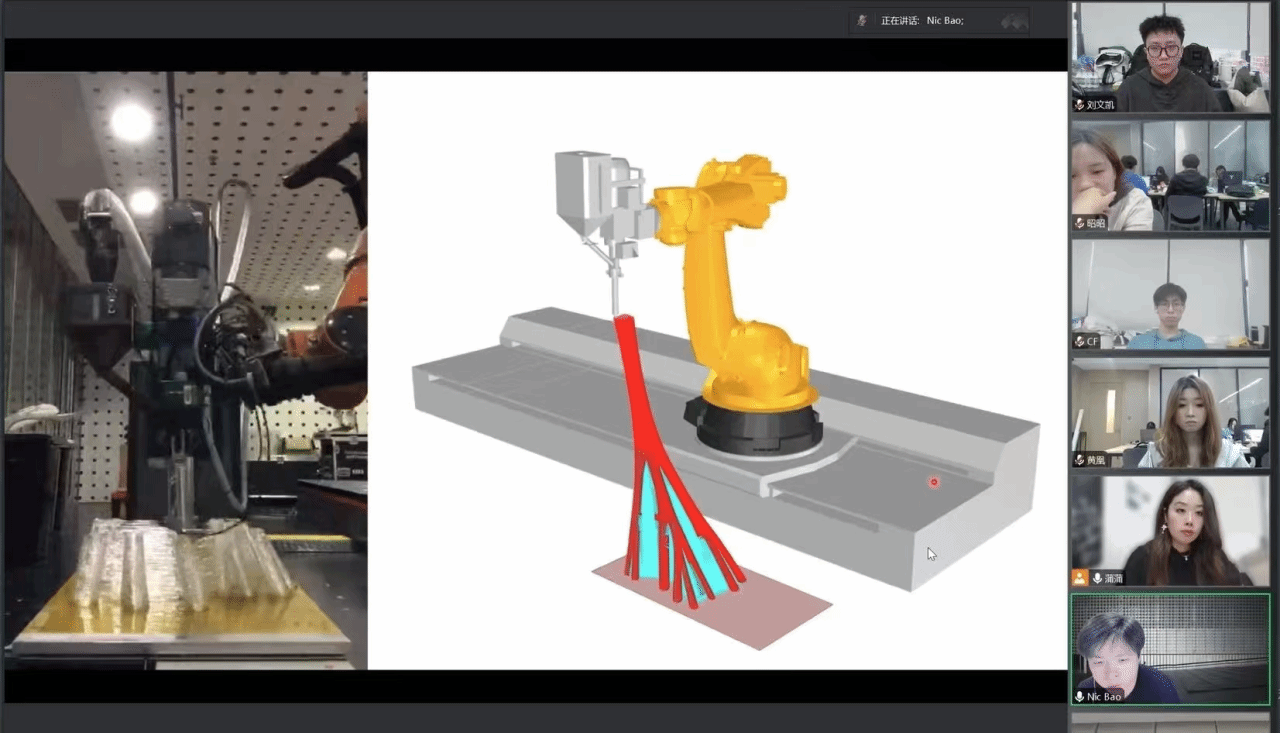This screenshot has height=733, width=1280.
Task: Click the microphone icon next to 蒲蒲
Action: 1097,578
